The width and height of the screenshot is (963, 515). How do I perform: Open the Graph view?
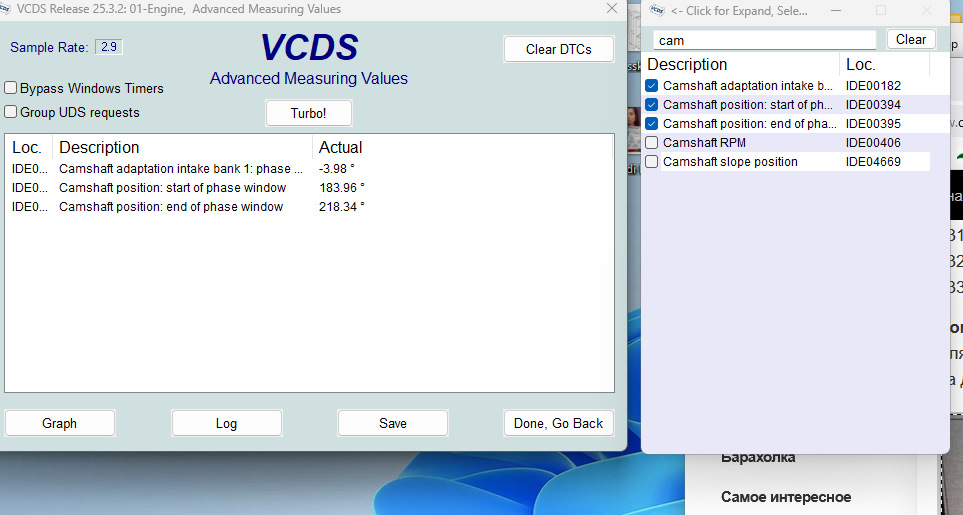click(59, 423)
